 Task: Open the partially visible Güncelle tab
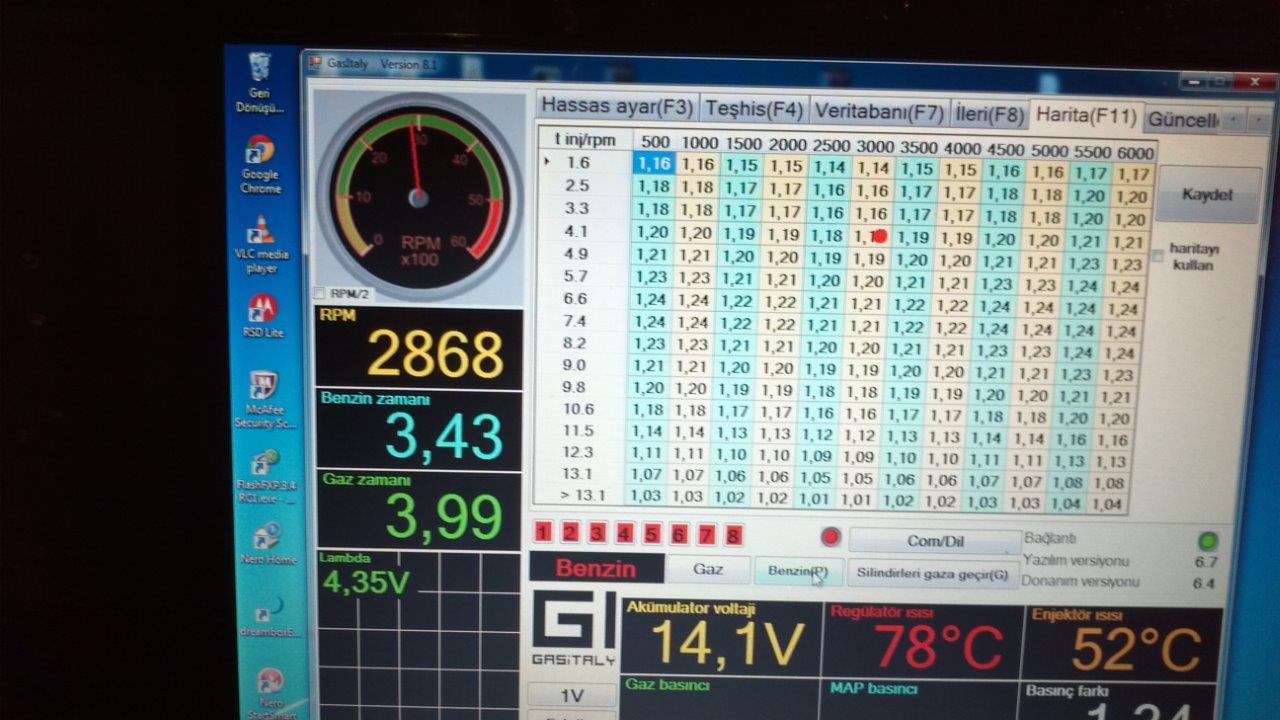coord(1182,119)
